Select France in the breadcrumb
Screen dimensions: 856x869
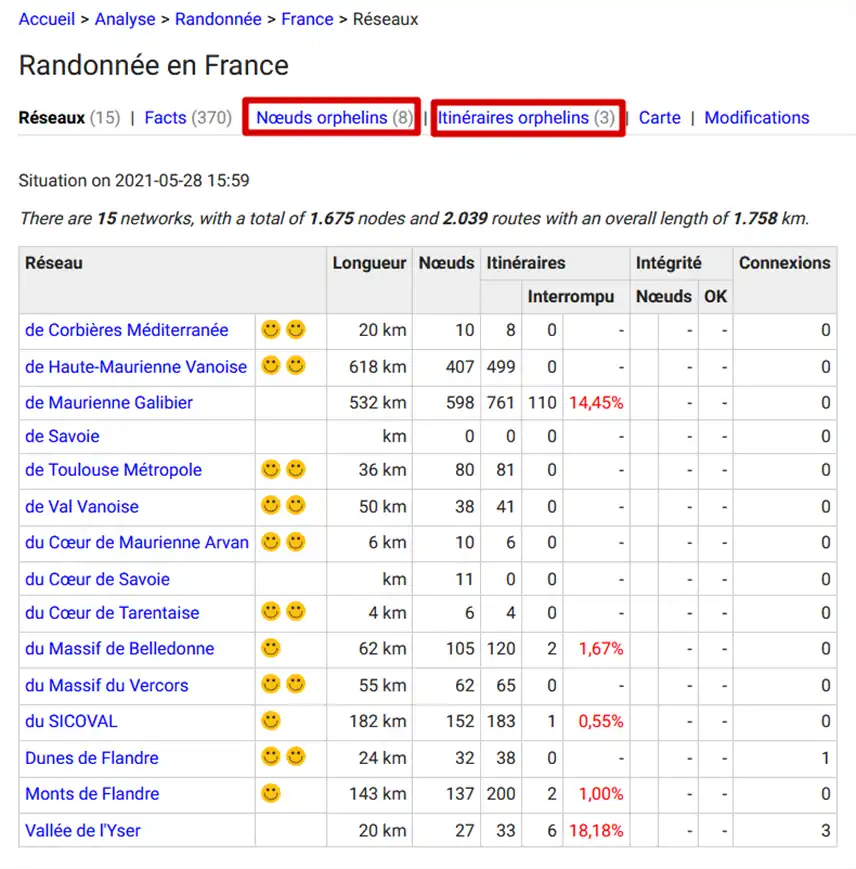[307, 19]
